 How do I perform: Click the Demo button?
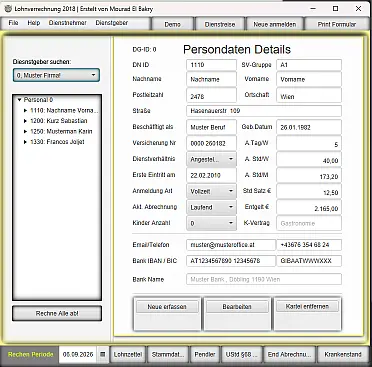click(x=172, y=24)
